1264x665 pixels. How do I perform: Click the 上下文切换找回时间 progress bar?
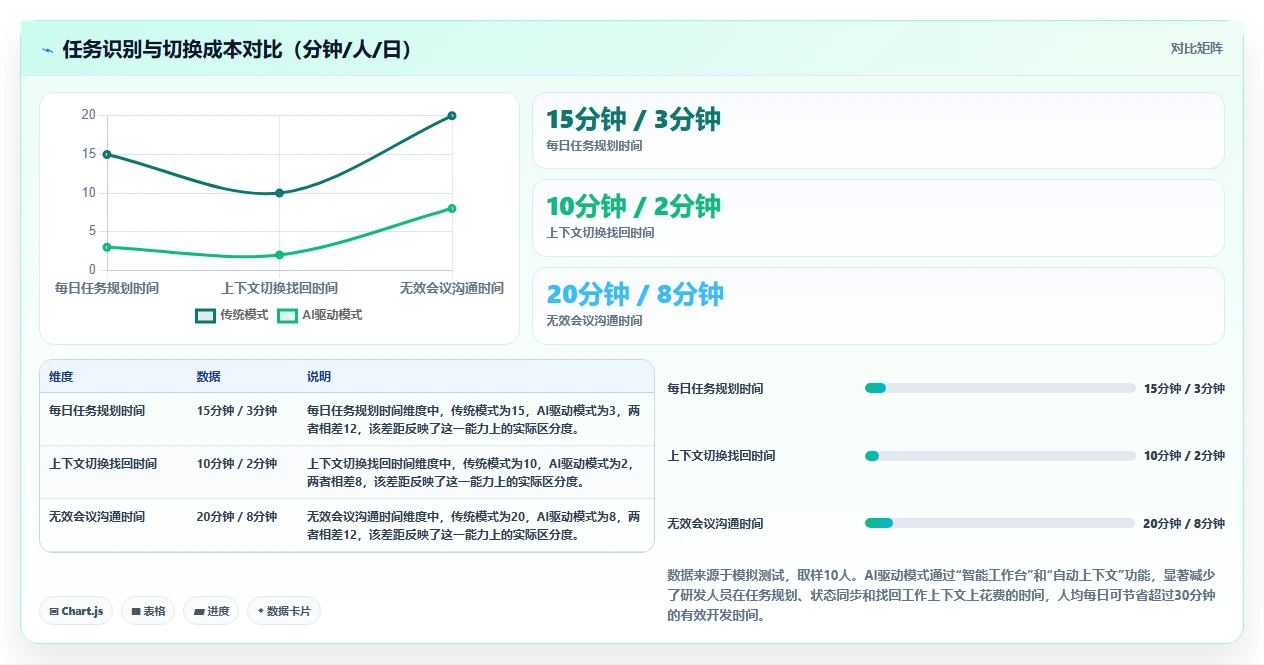[1000, 456]
